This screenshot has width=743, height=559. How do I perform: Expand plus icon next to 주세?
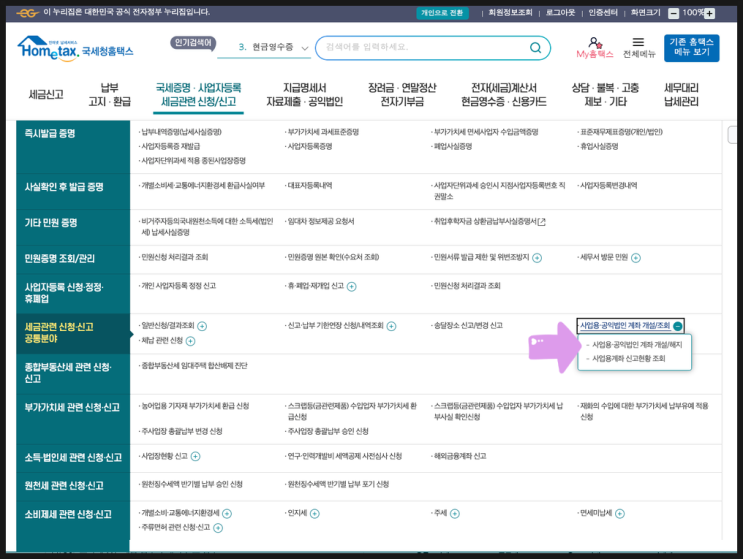[x=455, y=514]
